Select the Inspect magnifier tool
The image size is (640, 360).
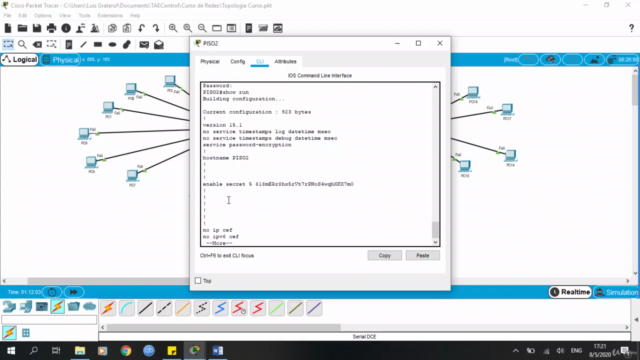(x=22, y=44)
